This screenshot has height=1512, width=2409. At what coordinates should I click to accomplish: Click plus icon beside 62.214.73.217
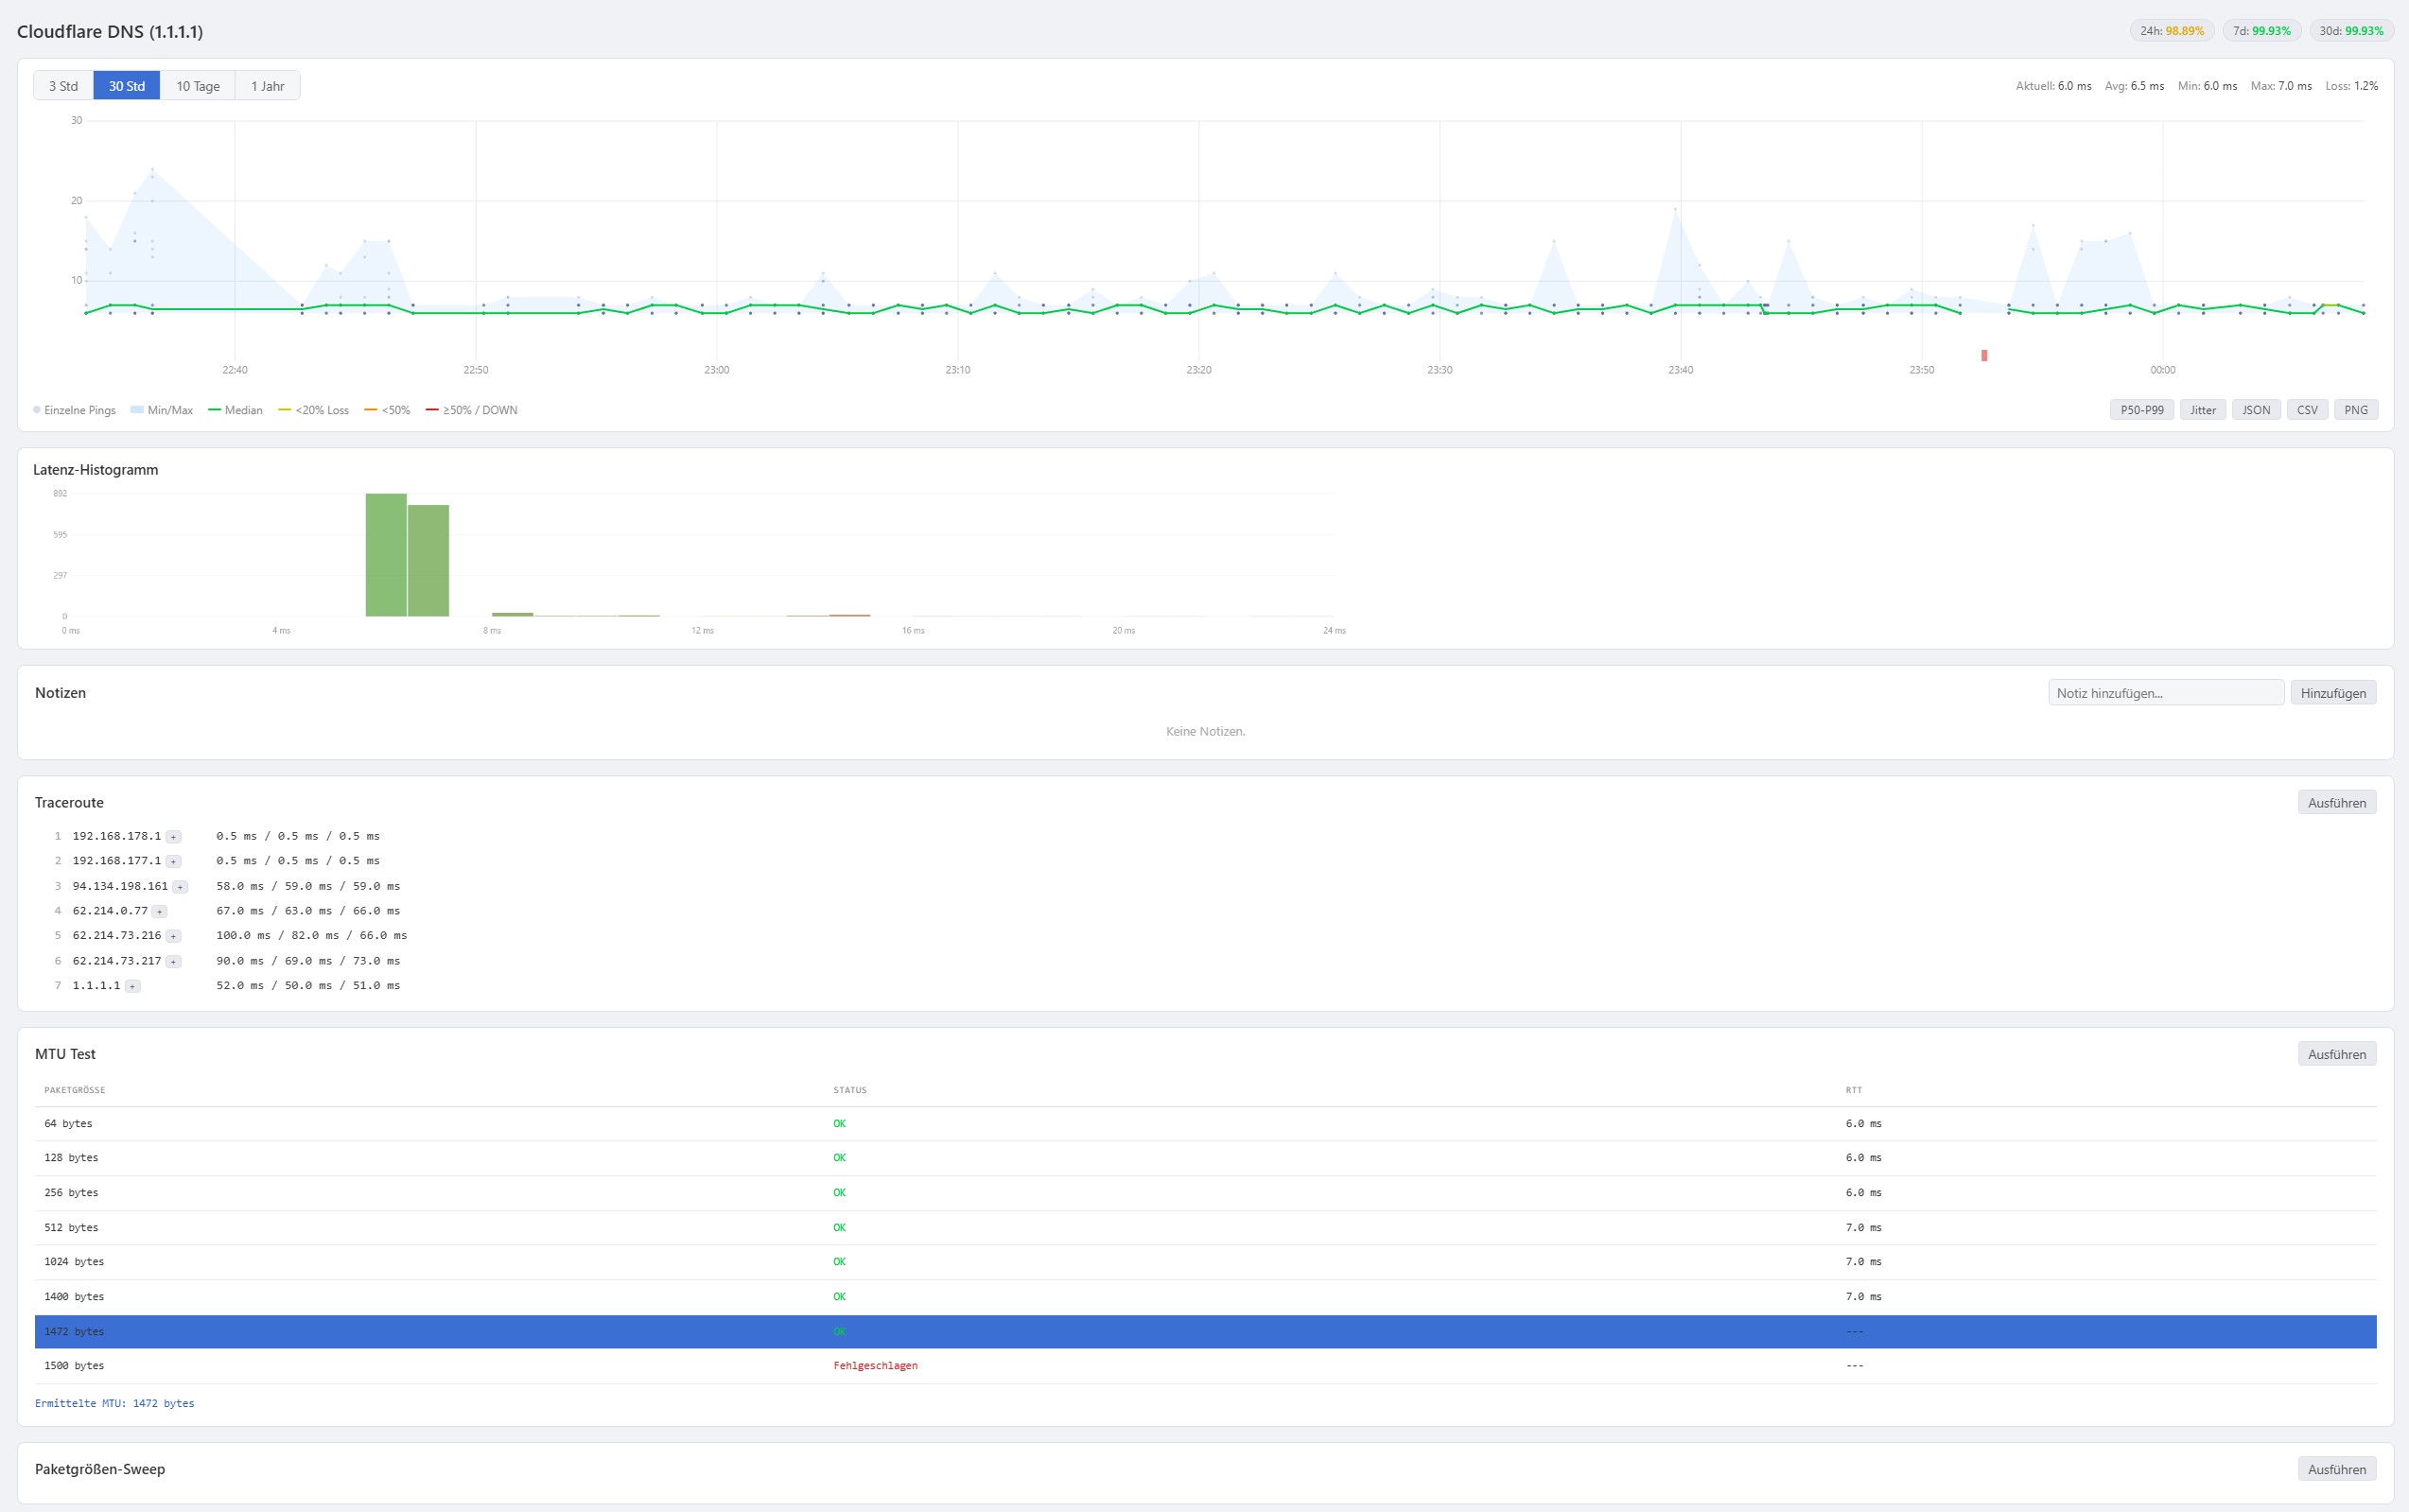[x=173, y=962]
